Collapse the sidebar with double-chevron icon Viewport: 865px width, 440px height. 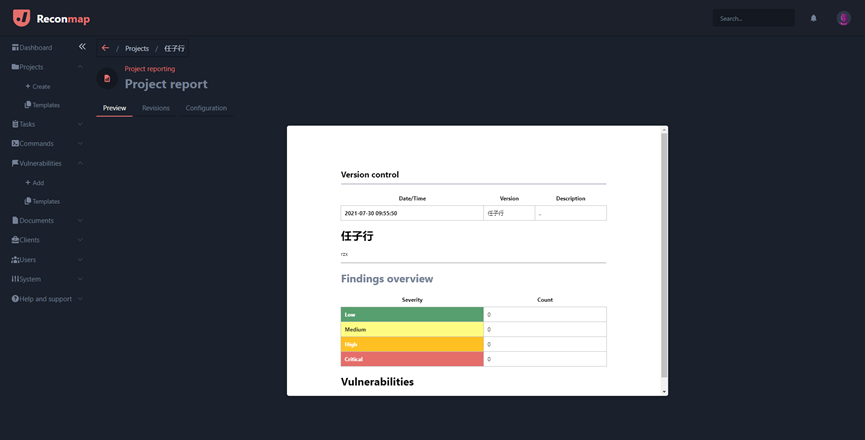coord(82,47)
